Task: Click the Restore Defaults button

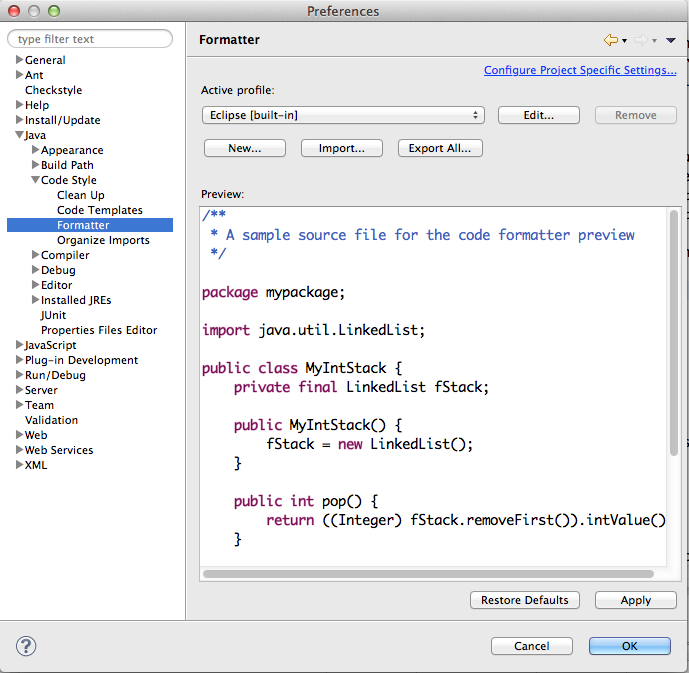Action: [524, 600]
